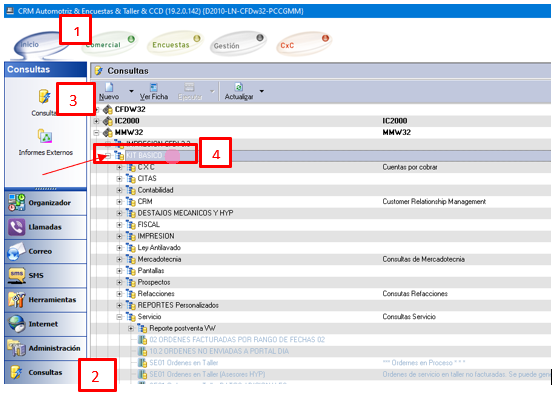The height and width of the screenshot is (393, 556).
Task: Open the SMS section
Action: pos(45,275)
